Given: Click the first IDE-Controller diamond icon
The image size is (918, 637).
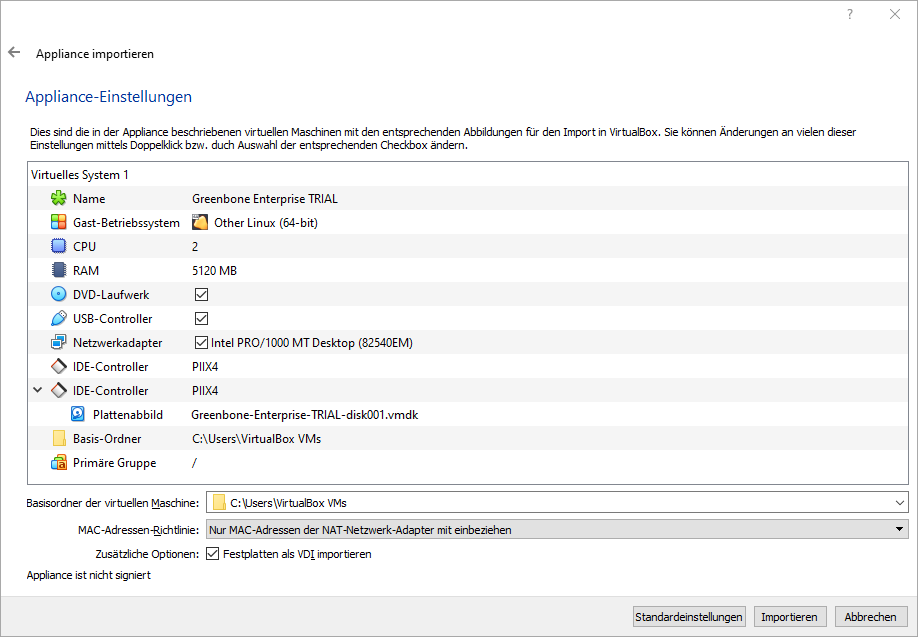Looking at the screenshot, I should coord(59,367).
